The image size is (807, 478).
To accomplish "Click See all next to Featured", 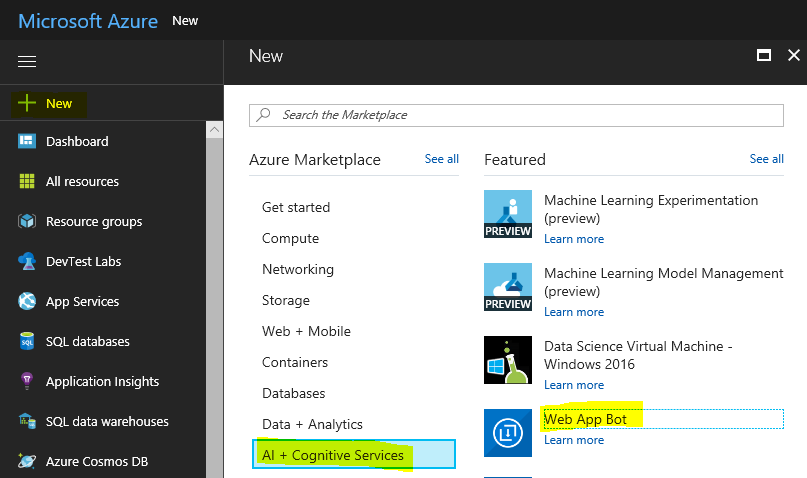I will (766, 159).
